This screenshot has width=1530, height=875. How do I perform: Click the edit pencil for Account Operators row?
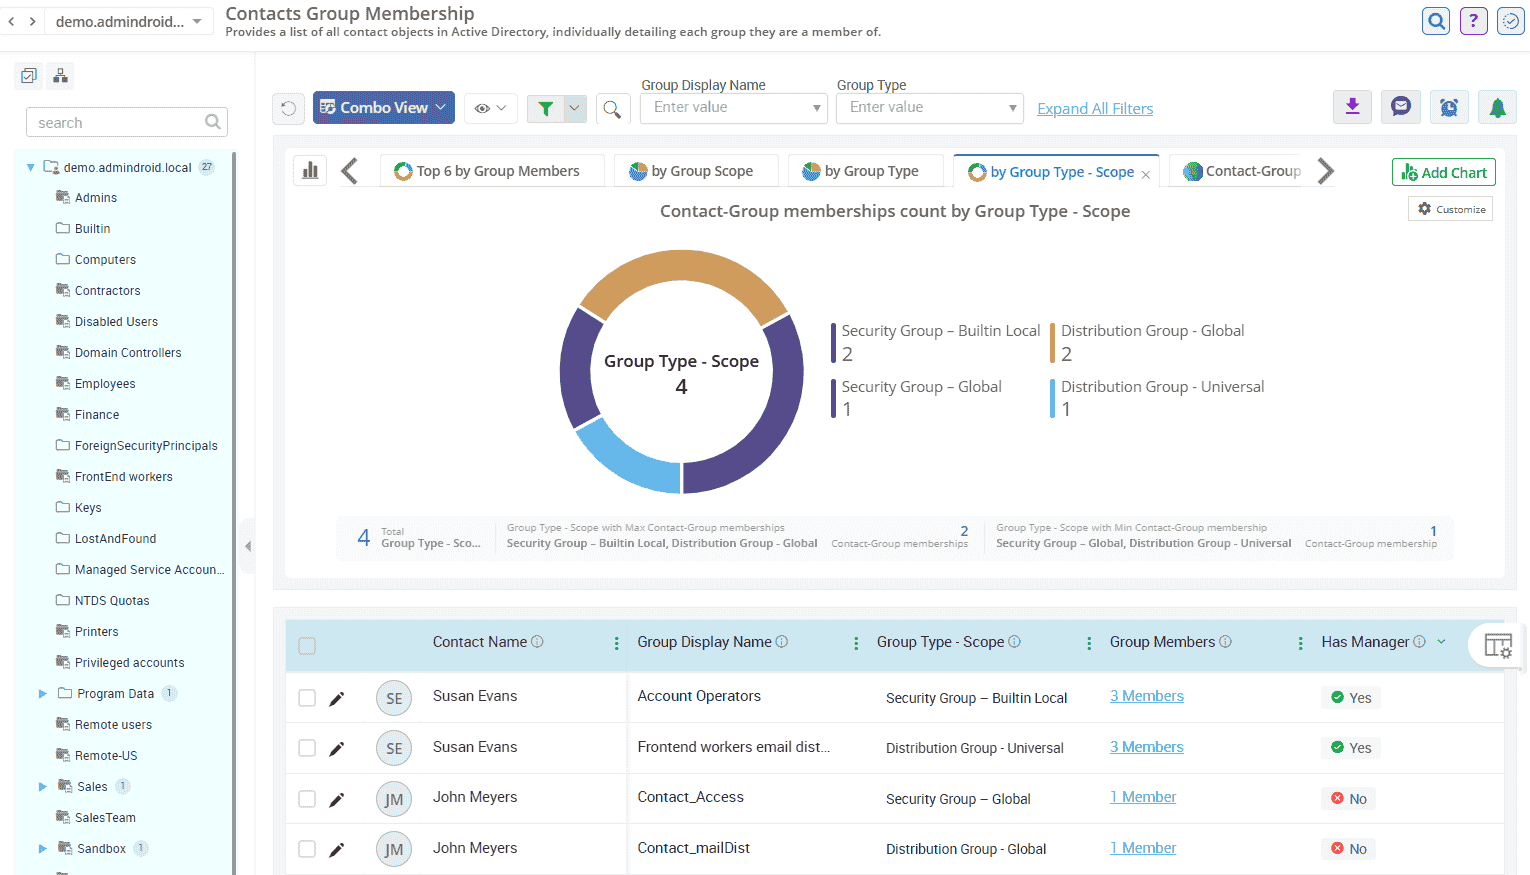click(x=337, y=698)
